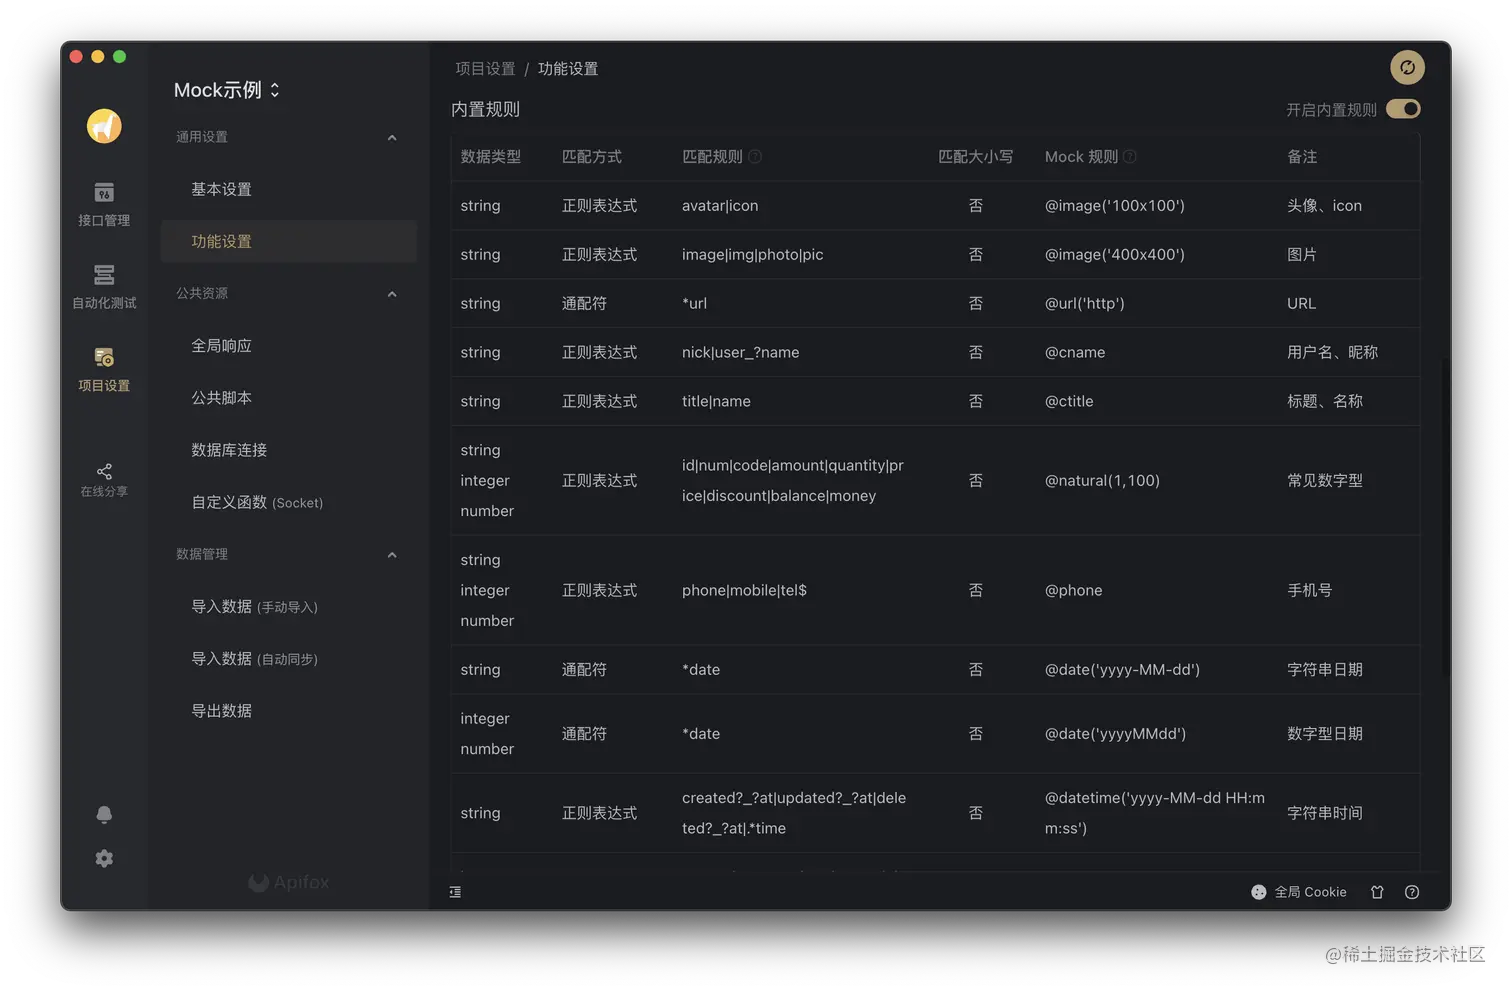This screenshot has width=1512, height=991.
Task: Click the sync/refresh icon at top right
Action: pos(1407,67)
